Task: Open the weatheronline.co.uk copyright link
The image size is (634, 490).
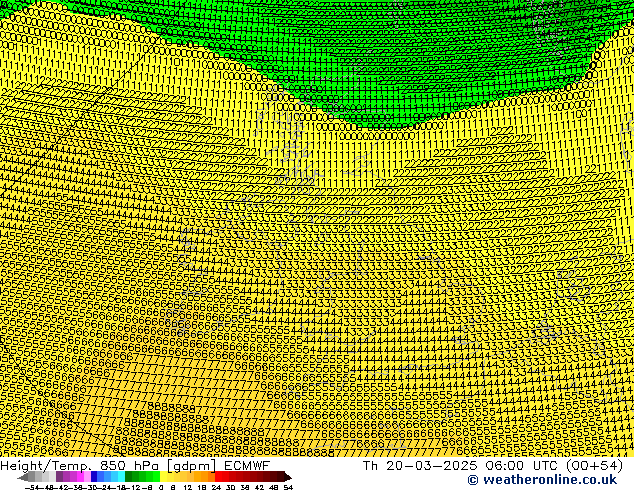Action: pyautogui.click(x=542, y=480)
